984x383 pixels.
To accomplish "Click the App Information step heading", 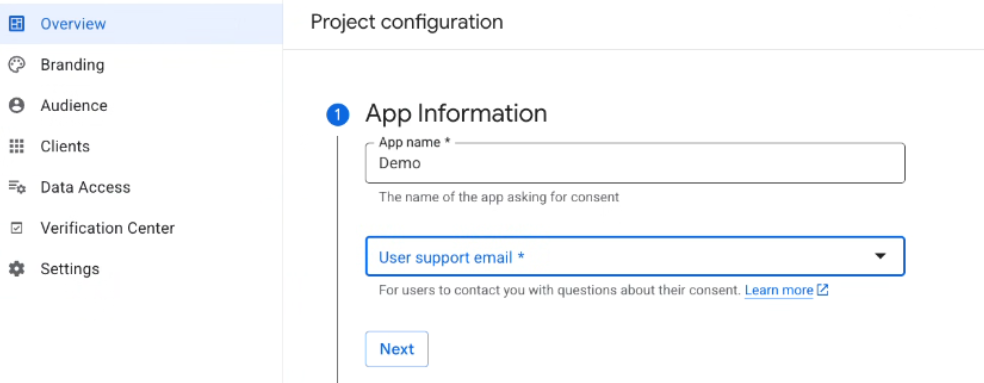I will [x=456, y=114].
